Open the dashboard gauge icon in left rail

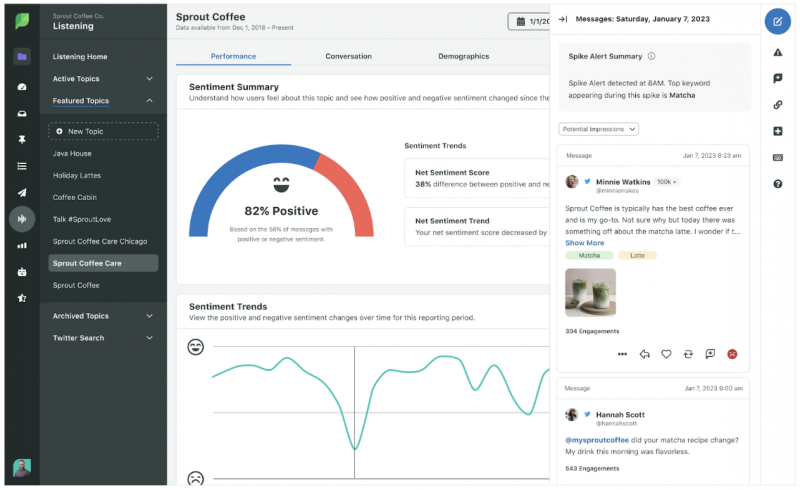[22, 87]
